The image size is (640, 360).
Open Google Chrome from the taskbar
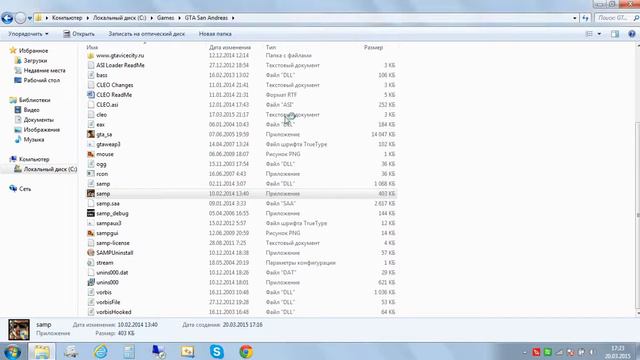[x=246, y=351]
